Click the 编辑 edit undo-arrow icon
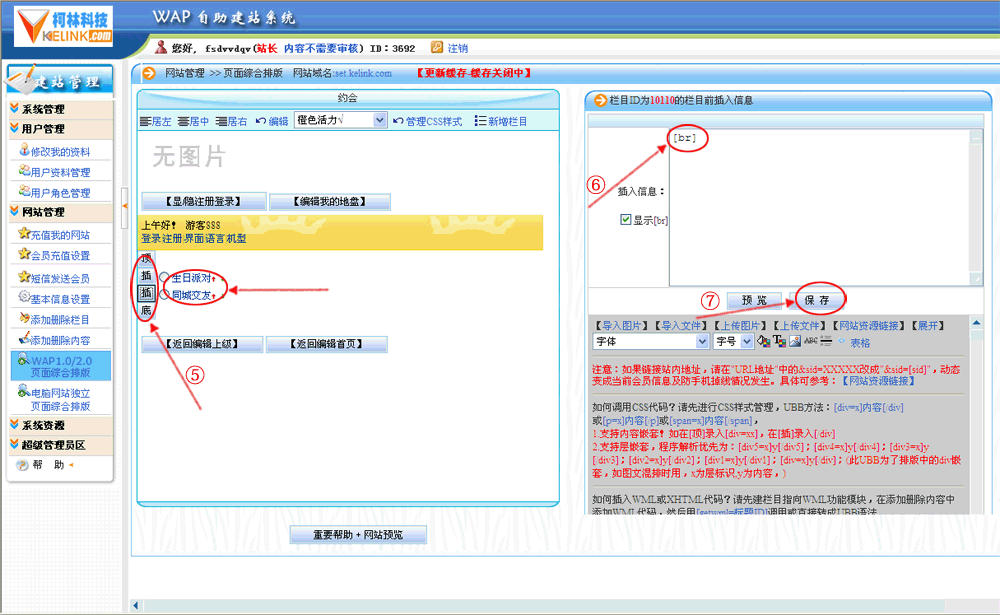The width and height of the screenshot is (1000, 615). point(261,121)
